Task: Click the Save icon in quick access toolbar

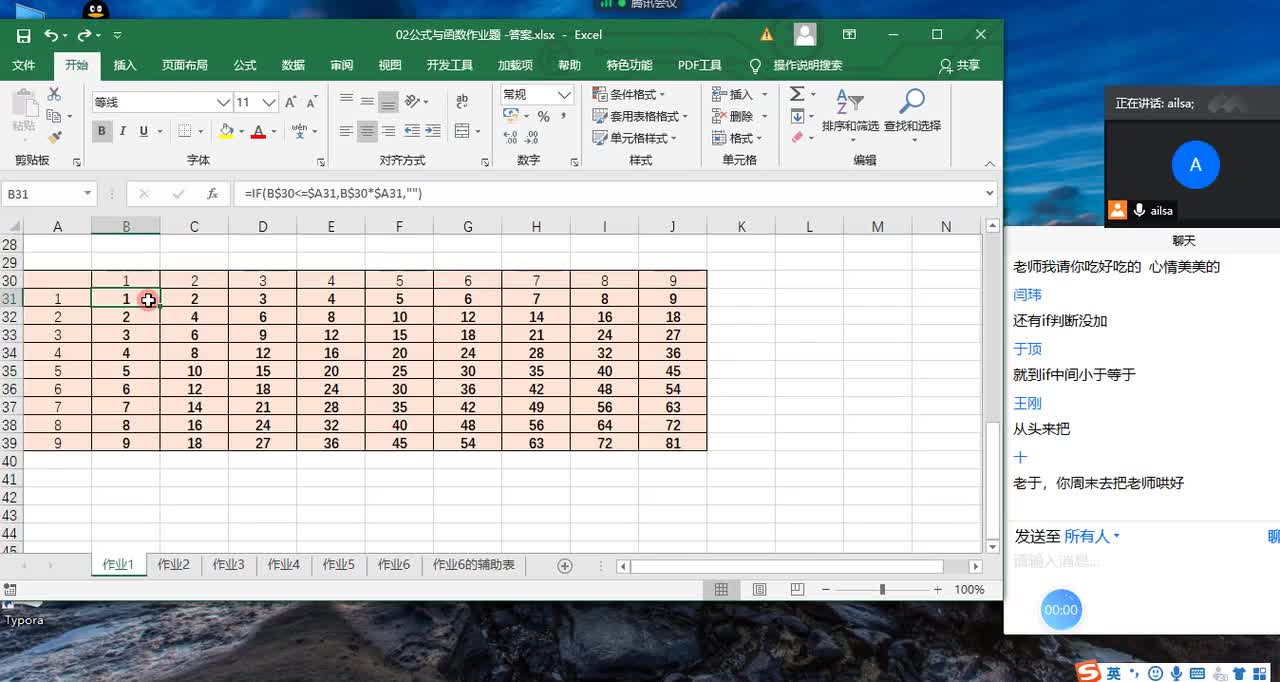Action: coord(24,35)
